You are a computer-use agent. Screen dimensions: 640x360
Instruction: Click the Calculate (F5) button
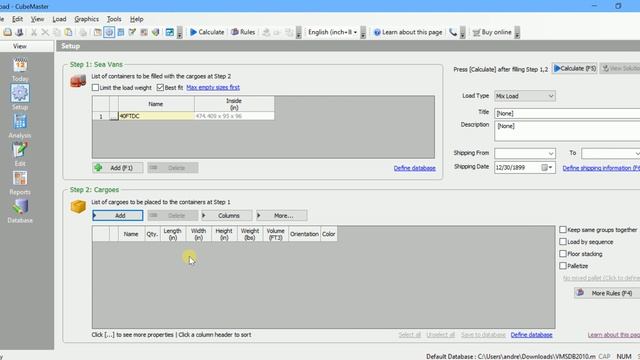tap(575, 69)
